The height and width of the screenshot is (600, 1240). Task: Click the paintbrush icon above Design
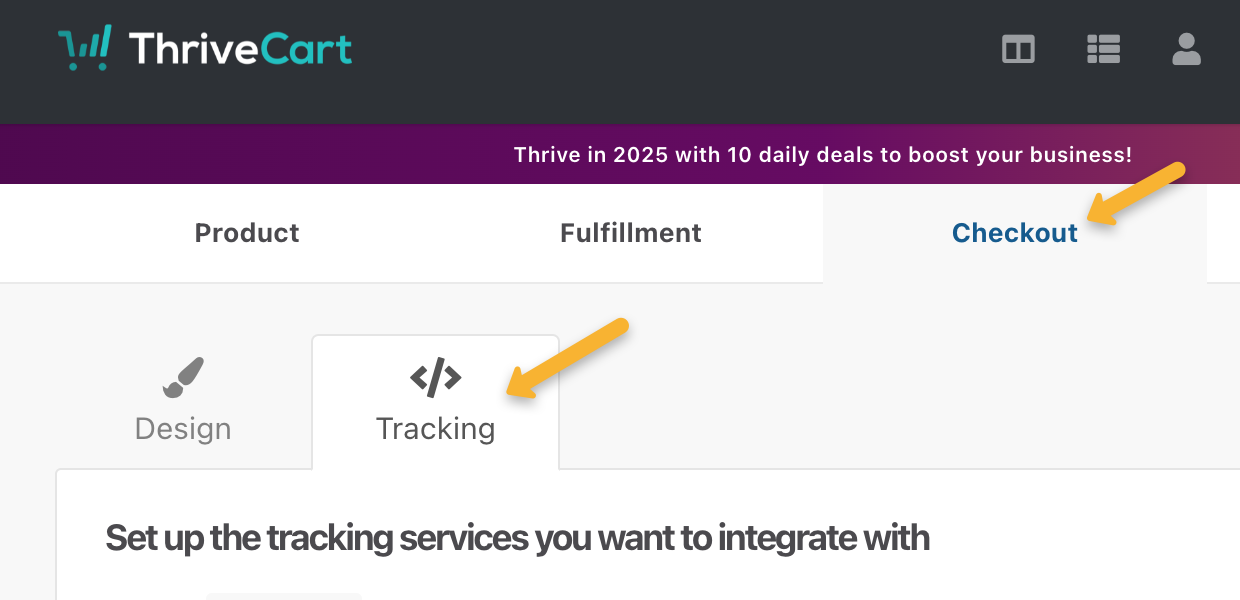click(183, 377)
